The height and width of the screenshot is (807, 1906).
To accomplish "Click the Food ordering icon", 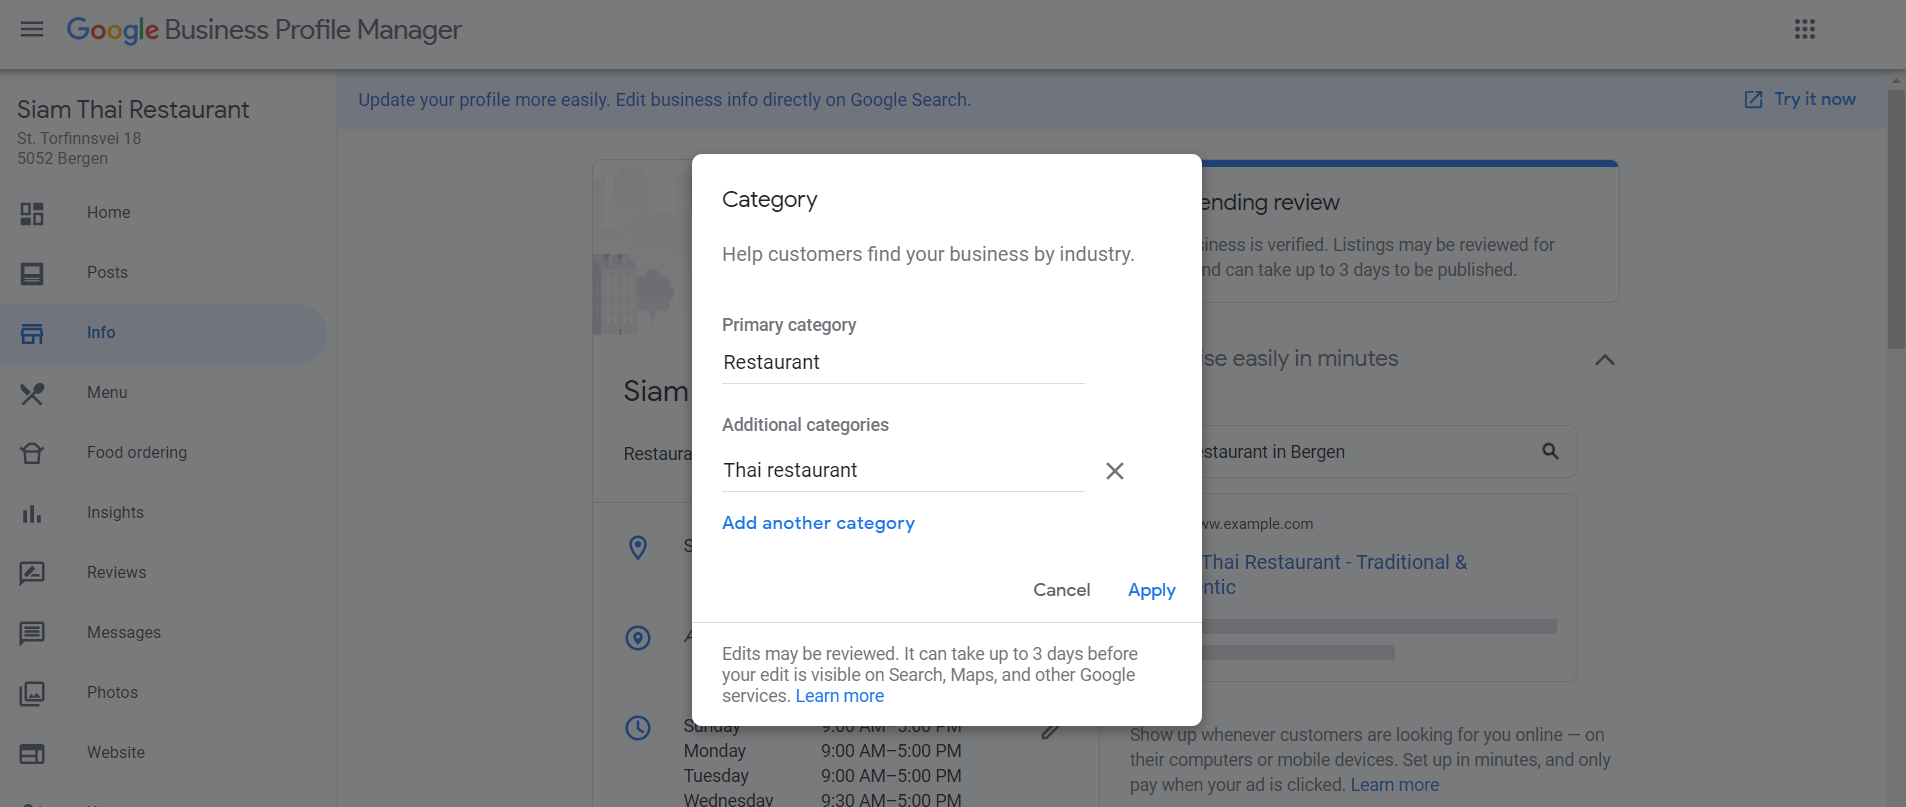I will pyautogui.click(x=32, y=453).
